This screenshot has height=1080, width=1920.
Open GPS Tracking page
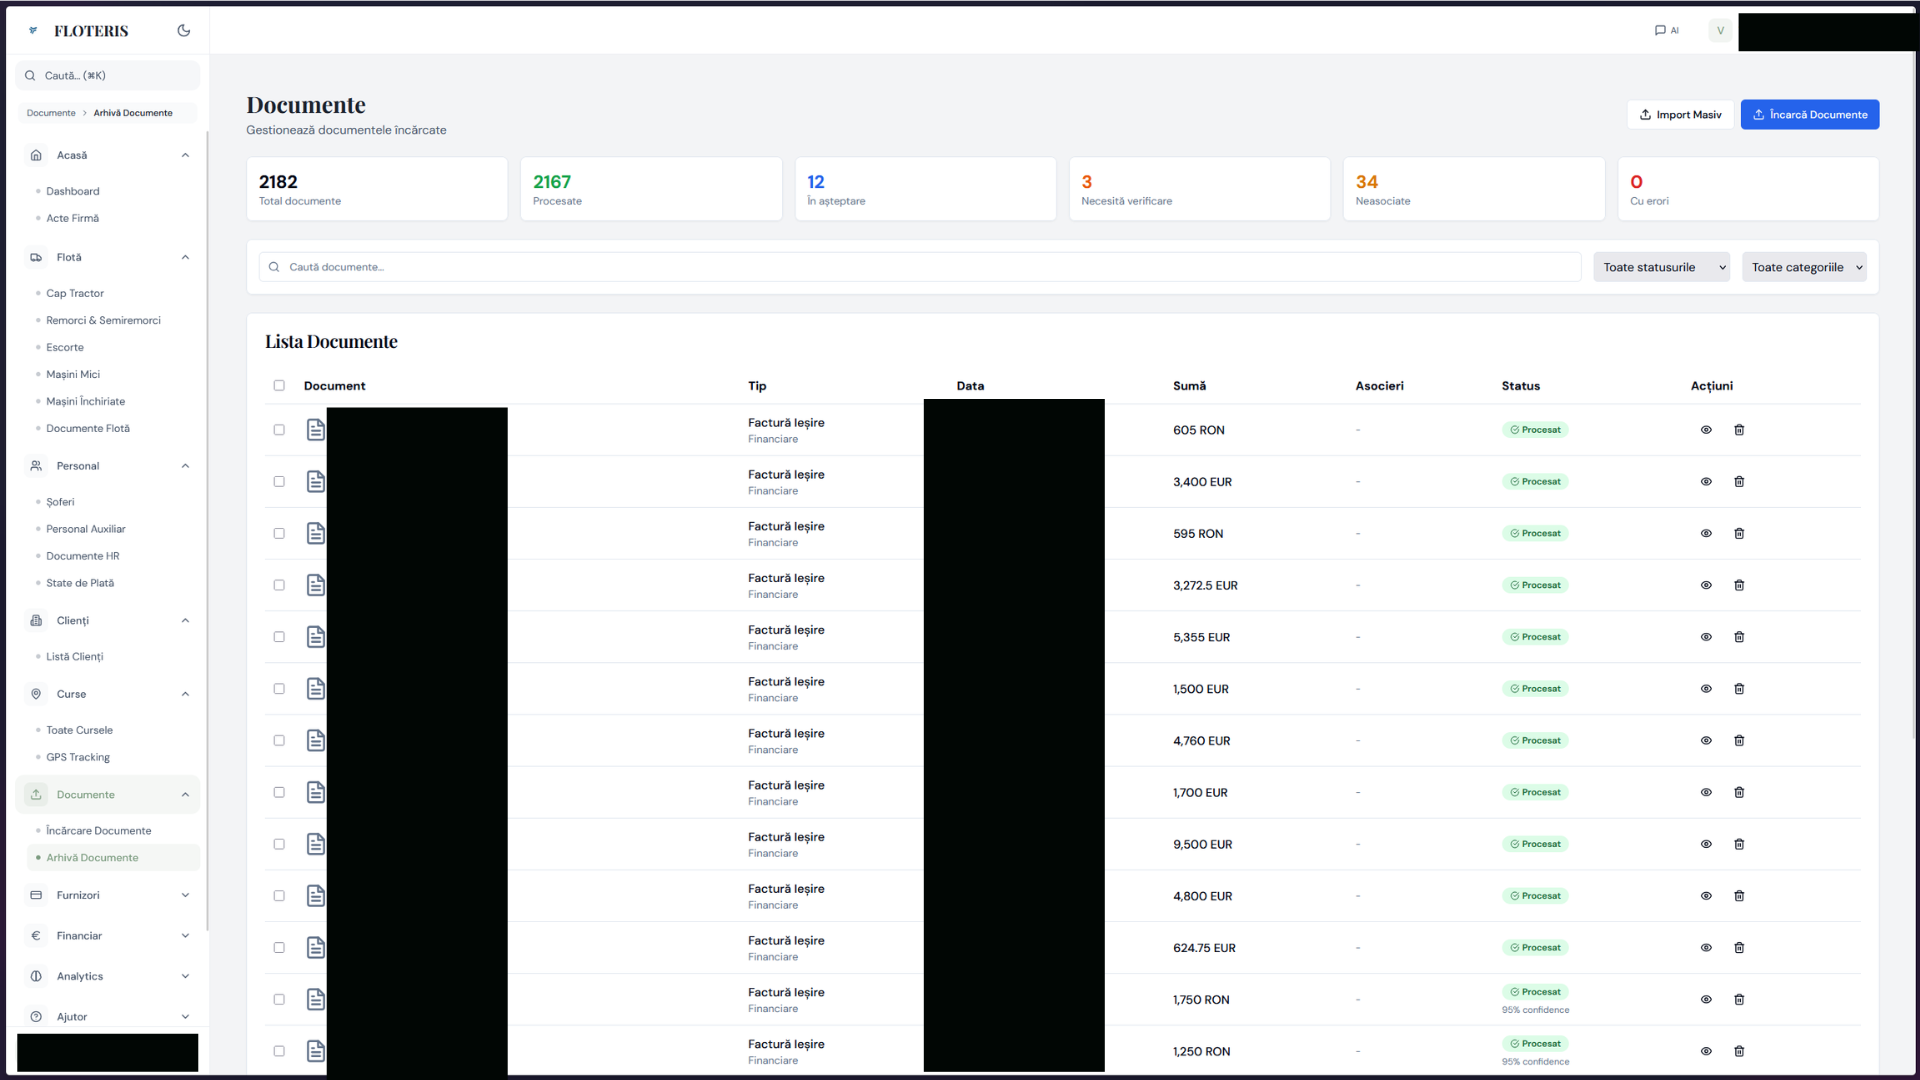point(78,757)
